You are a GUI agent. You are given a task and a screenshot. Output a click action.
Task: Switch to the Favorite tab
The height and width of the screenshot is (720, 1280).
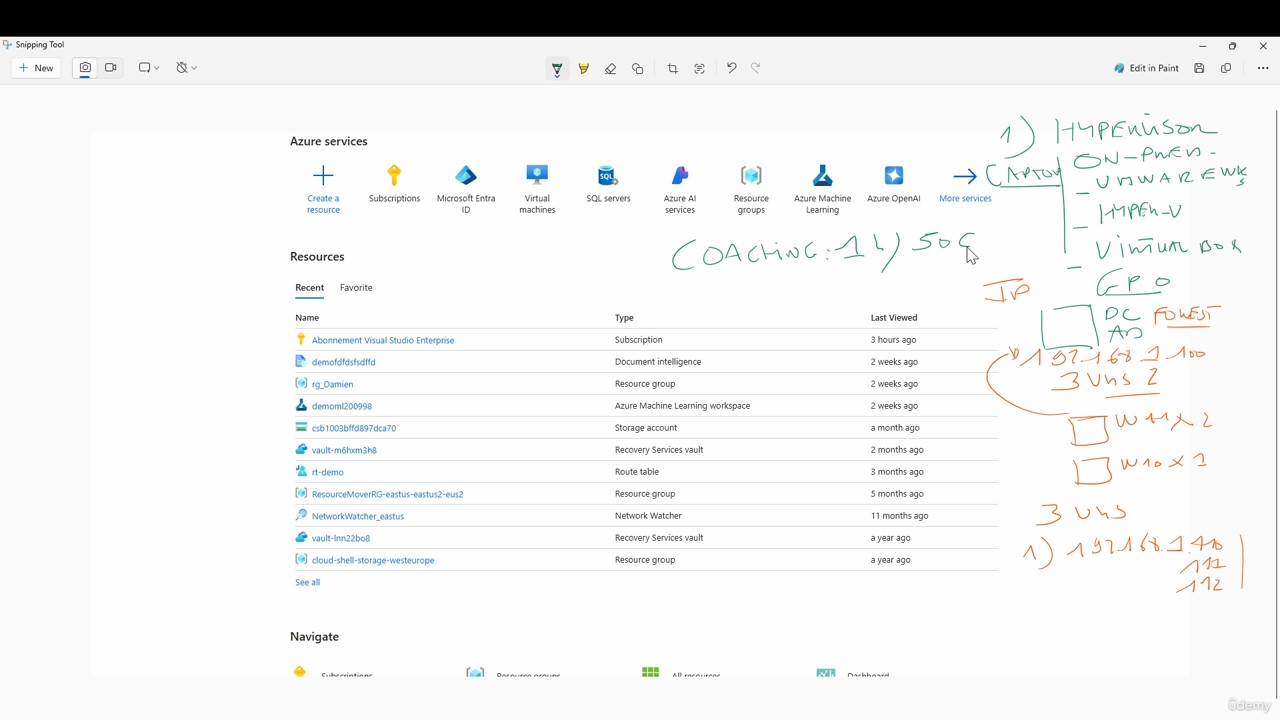tap(356, 288)
